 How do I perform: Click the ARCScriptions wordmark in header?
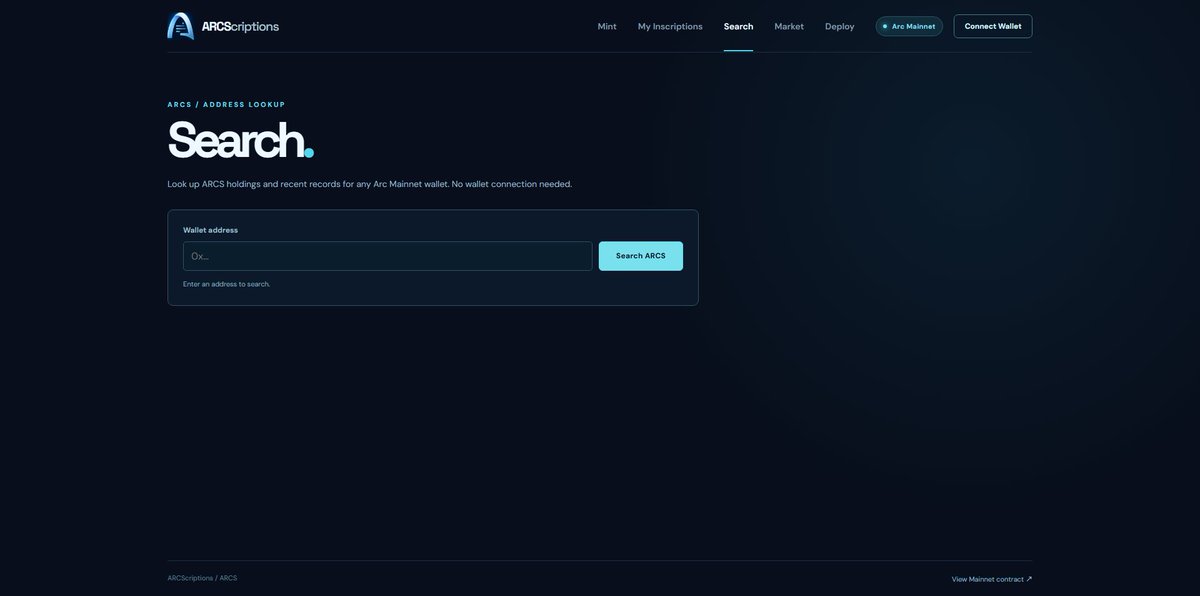point(240,26)
